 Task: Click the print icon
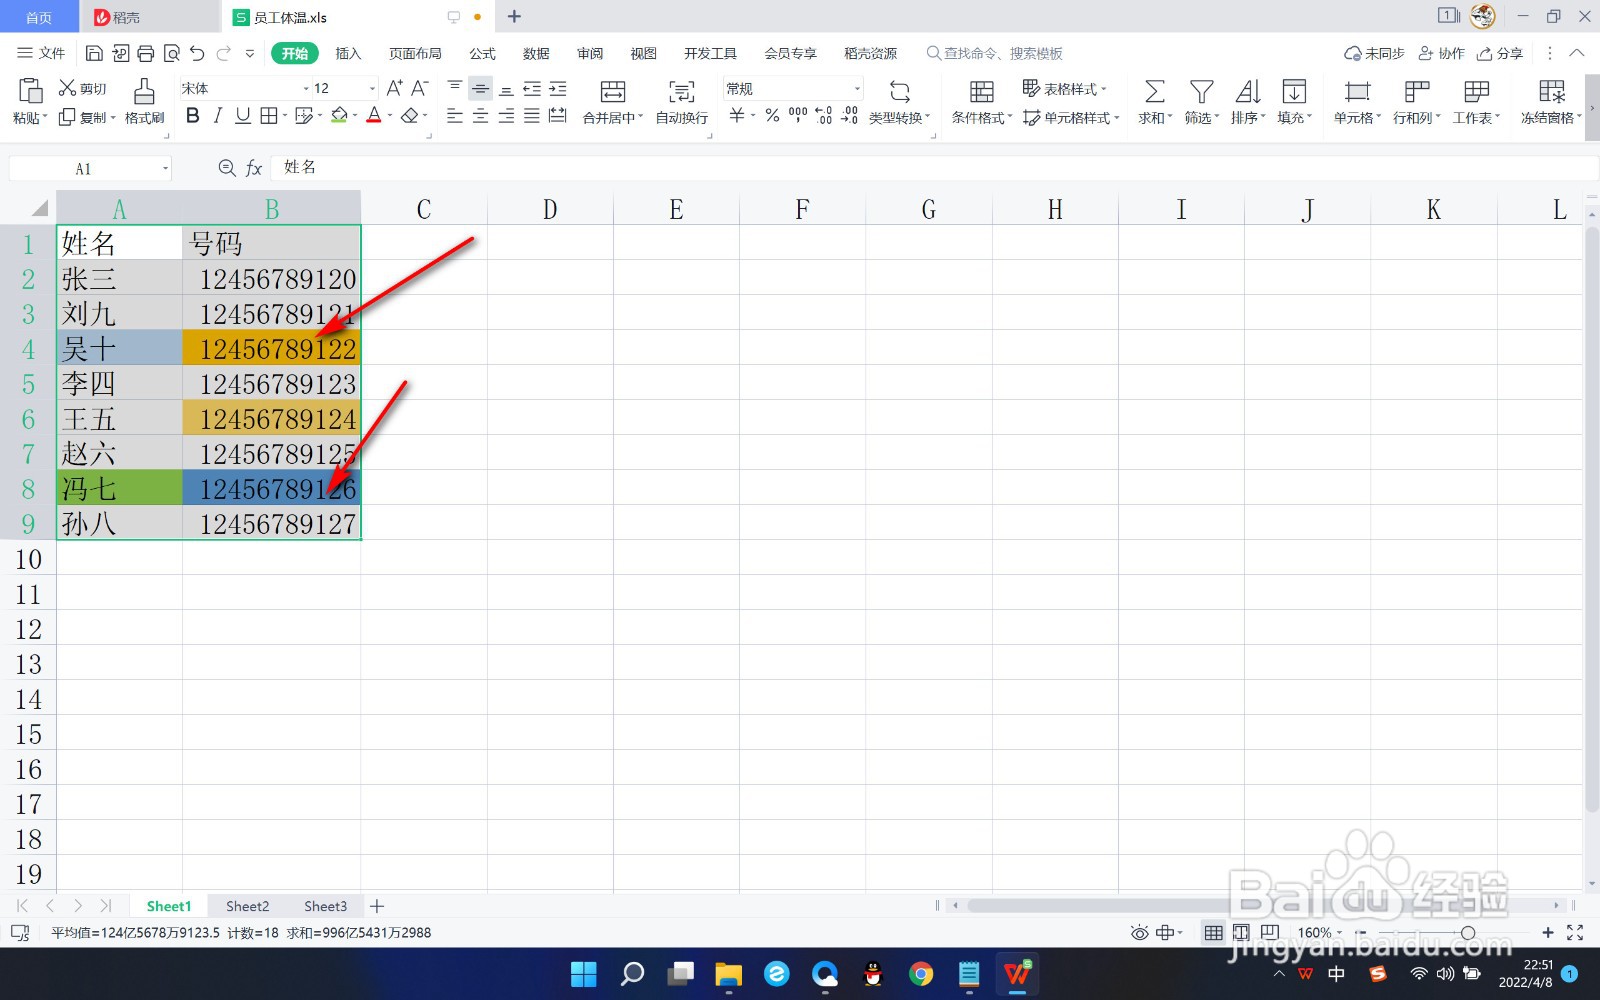(x=146, y=53)
